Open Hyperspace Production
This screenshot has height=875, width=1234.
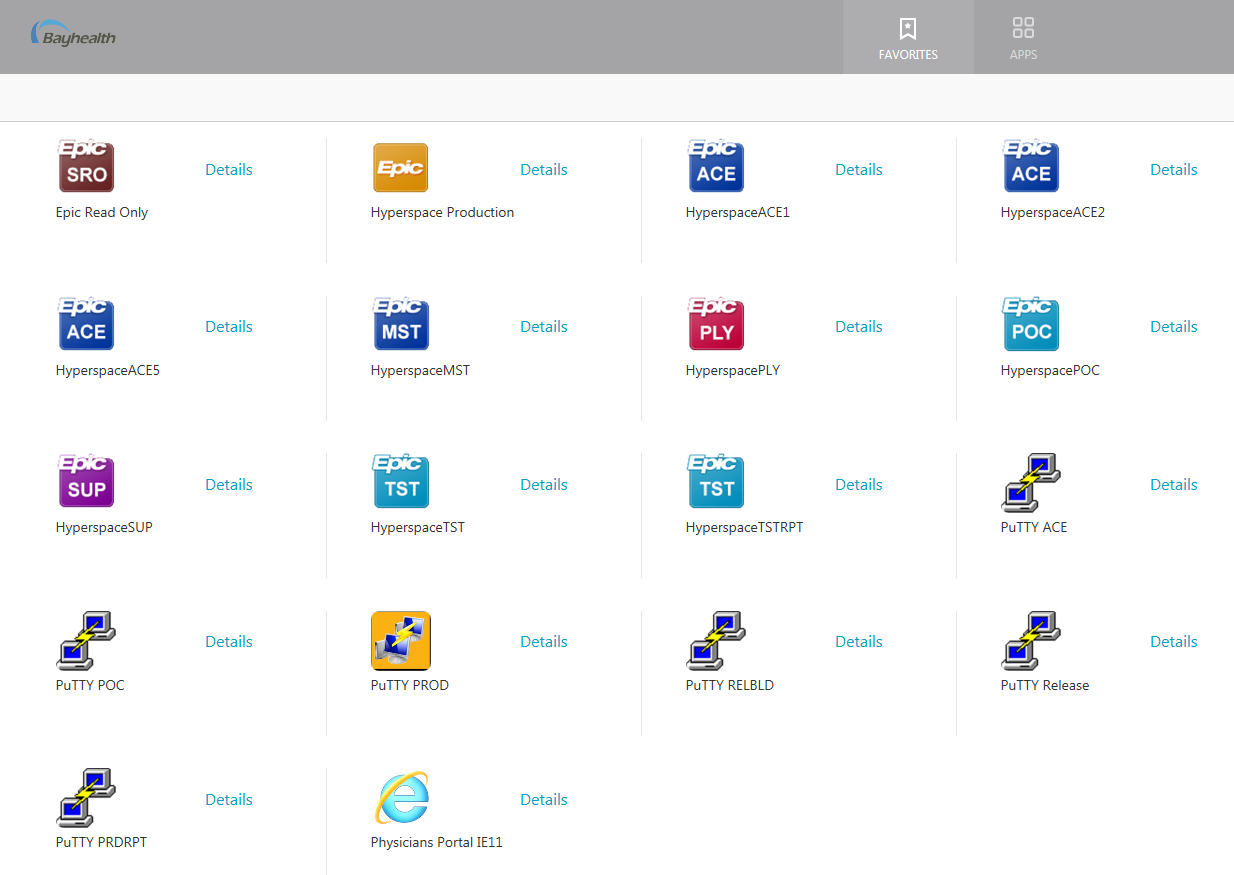click(x=400, y=167)
